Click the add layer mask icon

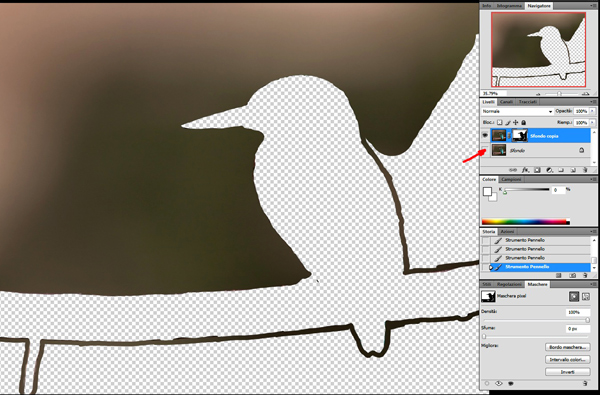(x=537, y=170)
